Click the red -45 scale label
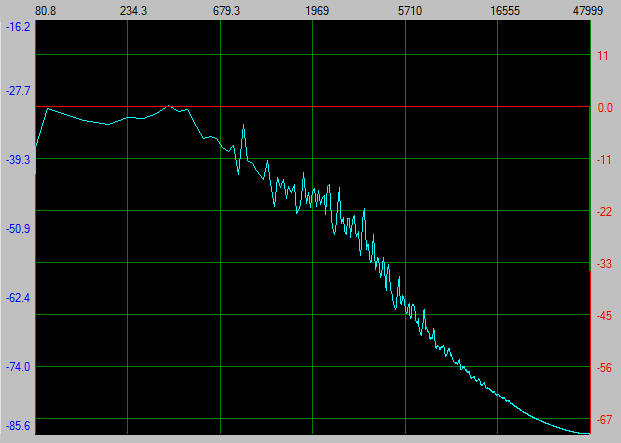Screen dimensions: 621x443 tap(605, 316)
